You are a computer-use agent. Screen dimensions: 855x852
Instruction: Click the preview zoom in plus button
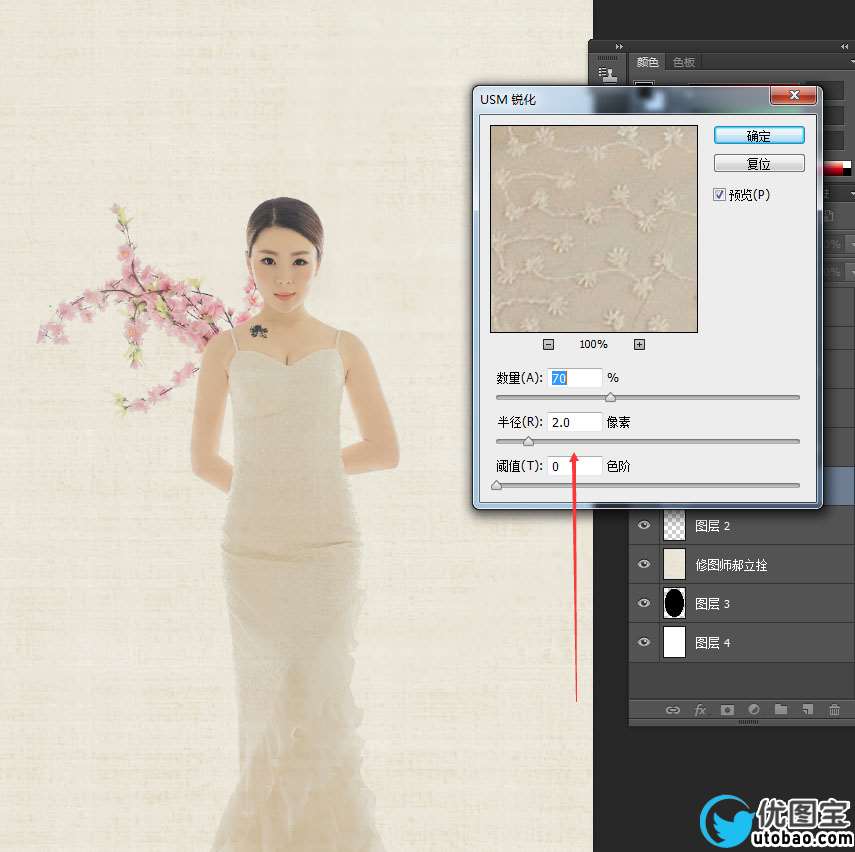point(639,344)
